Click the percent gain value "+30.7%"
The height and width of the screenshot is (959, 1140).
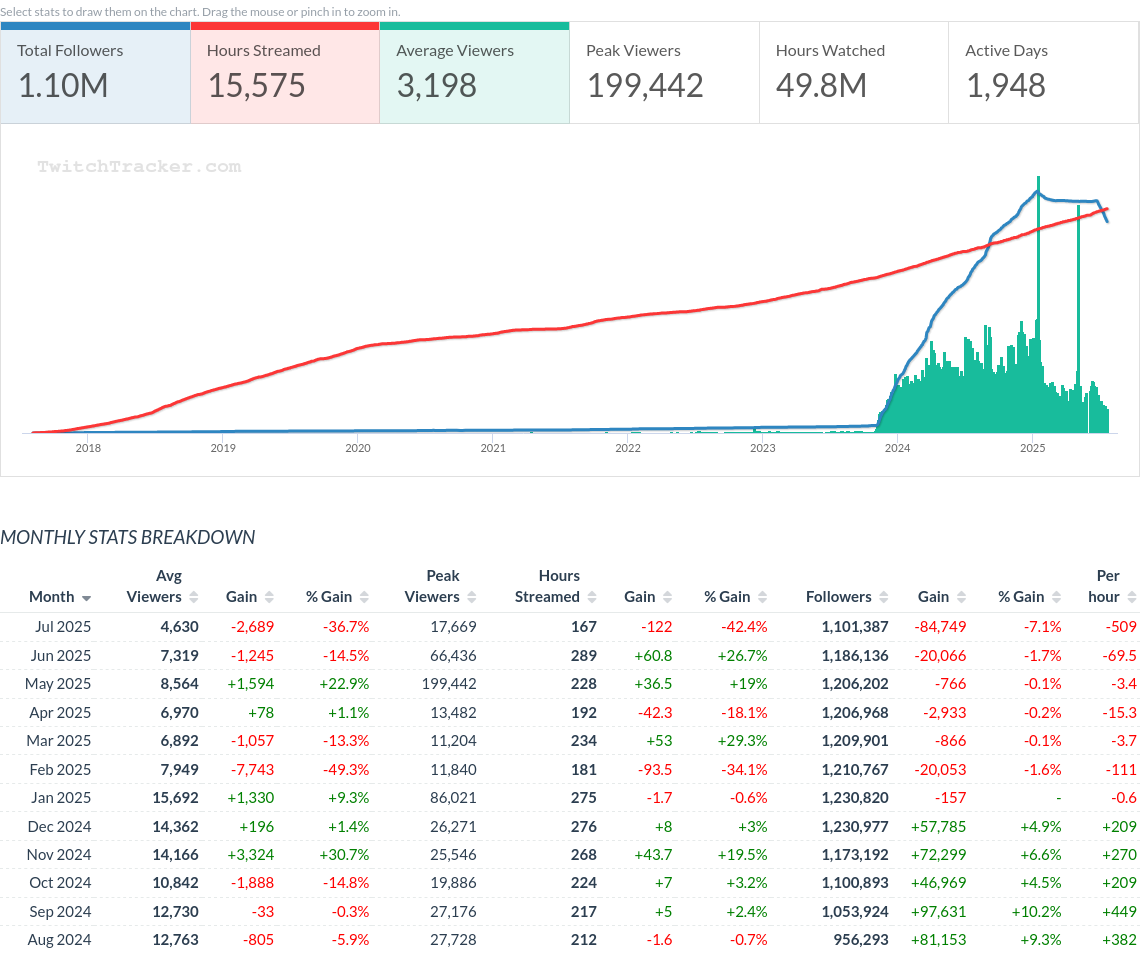click(x=345, y=855)
